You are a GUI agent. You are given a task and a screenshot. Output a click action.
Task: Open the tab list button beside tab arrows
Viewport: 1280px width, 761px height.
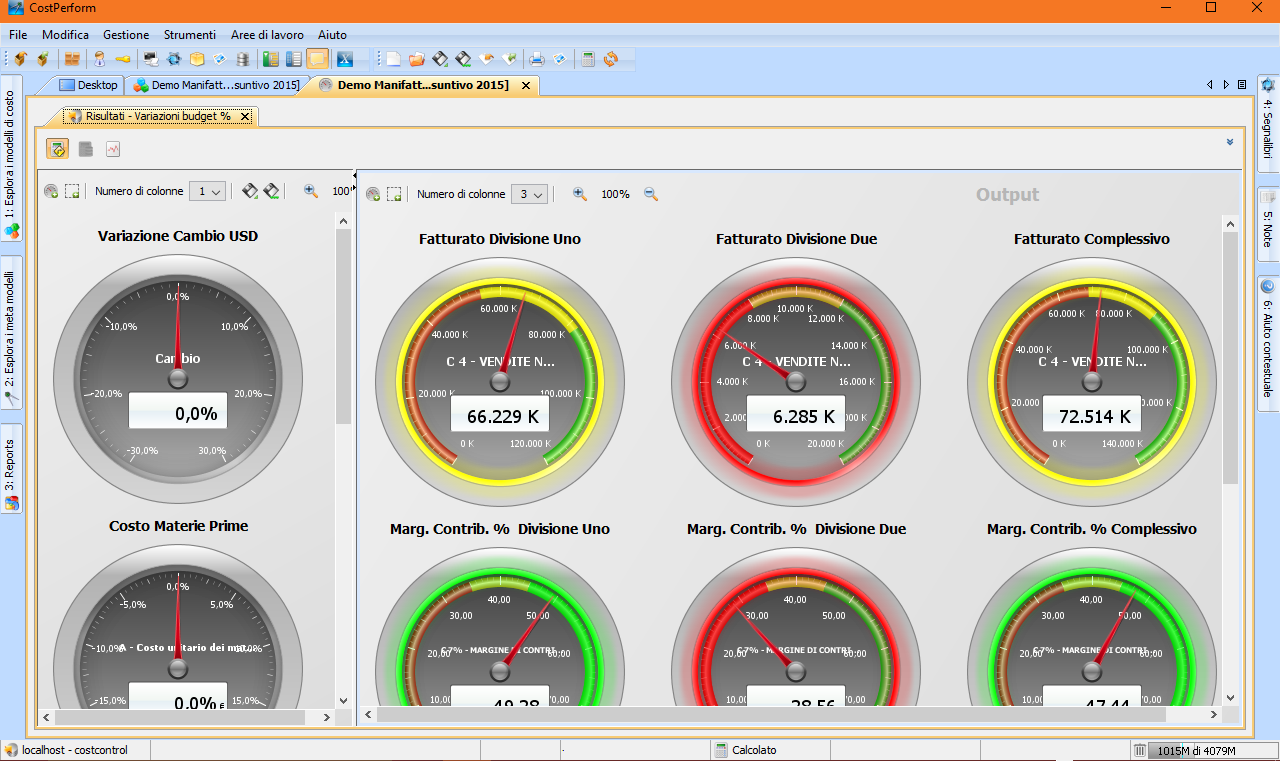pos(1242,85)
